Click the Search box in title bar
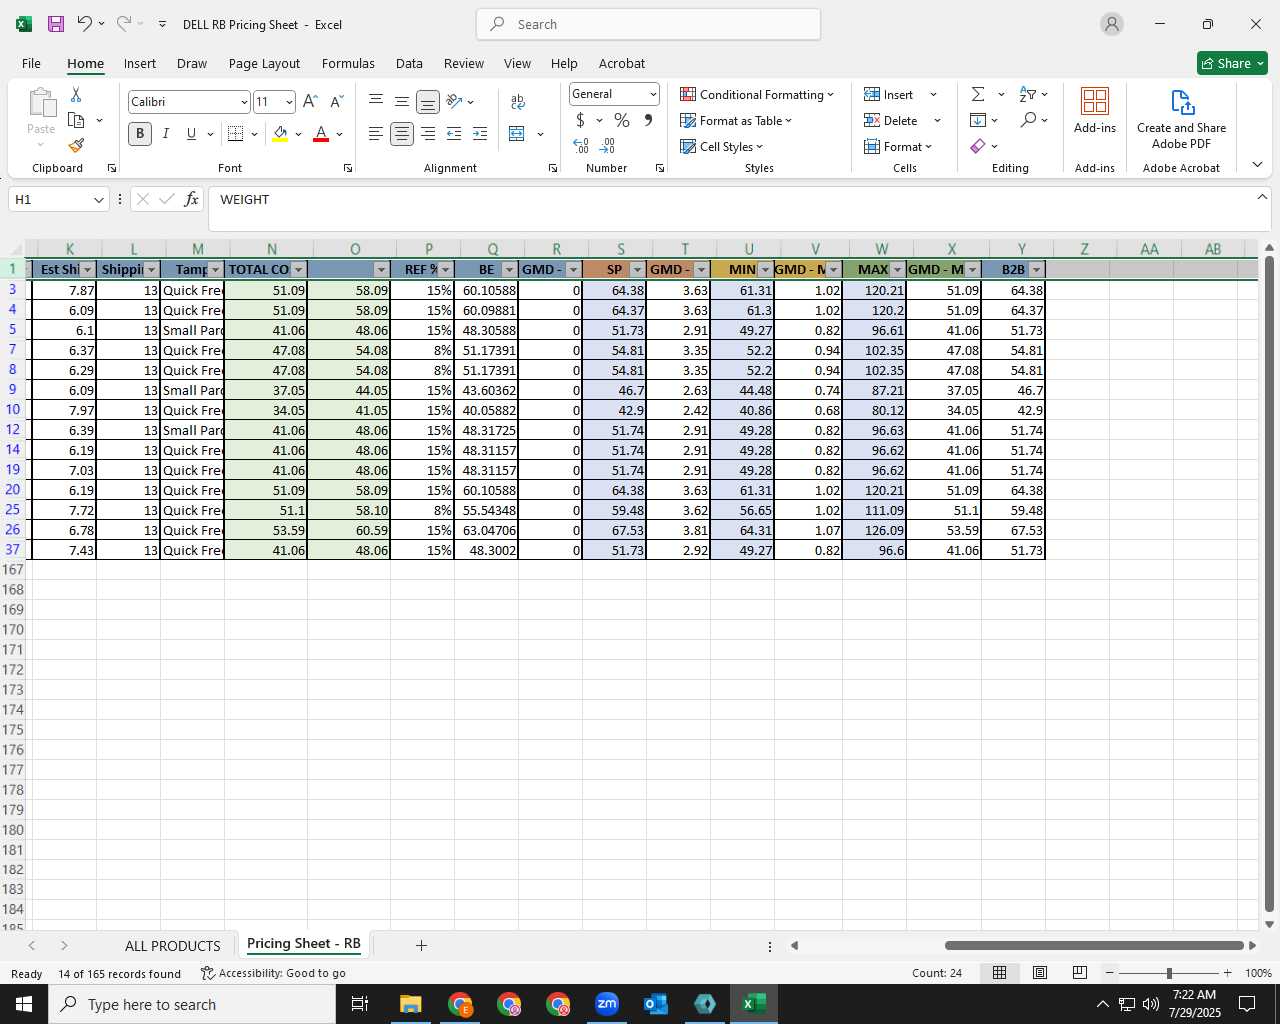This screenshot has height=1024, width=1280. (648, 24)
